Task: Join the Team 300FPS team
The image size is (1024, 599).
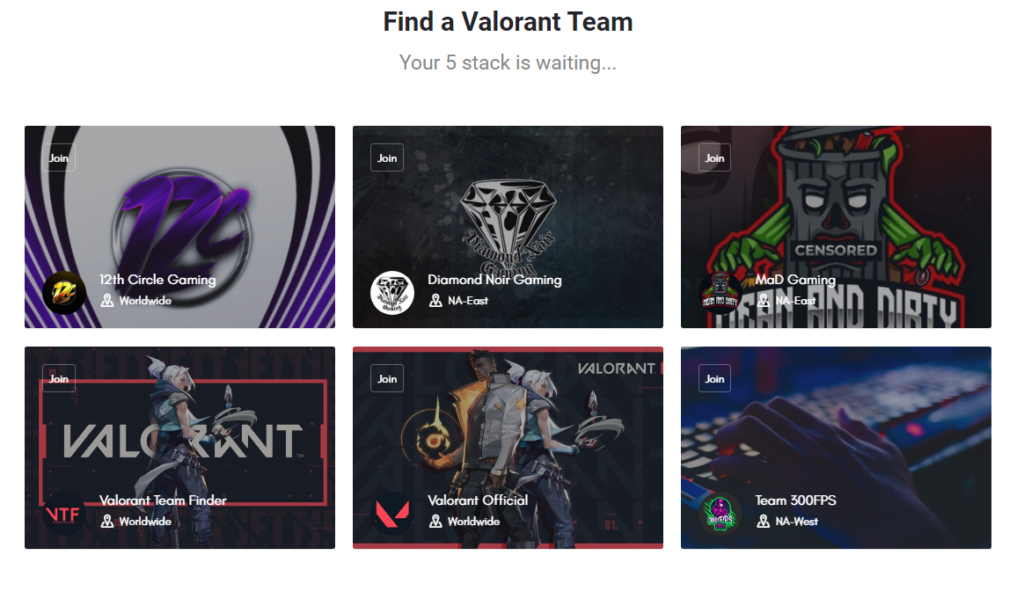Action: pyautogui.click(x=714, y=379)
